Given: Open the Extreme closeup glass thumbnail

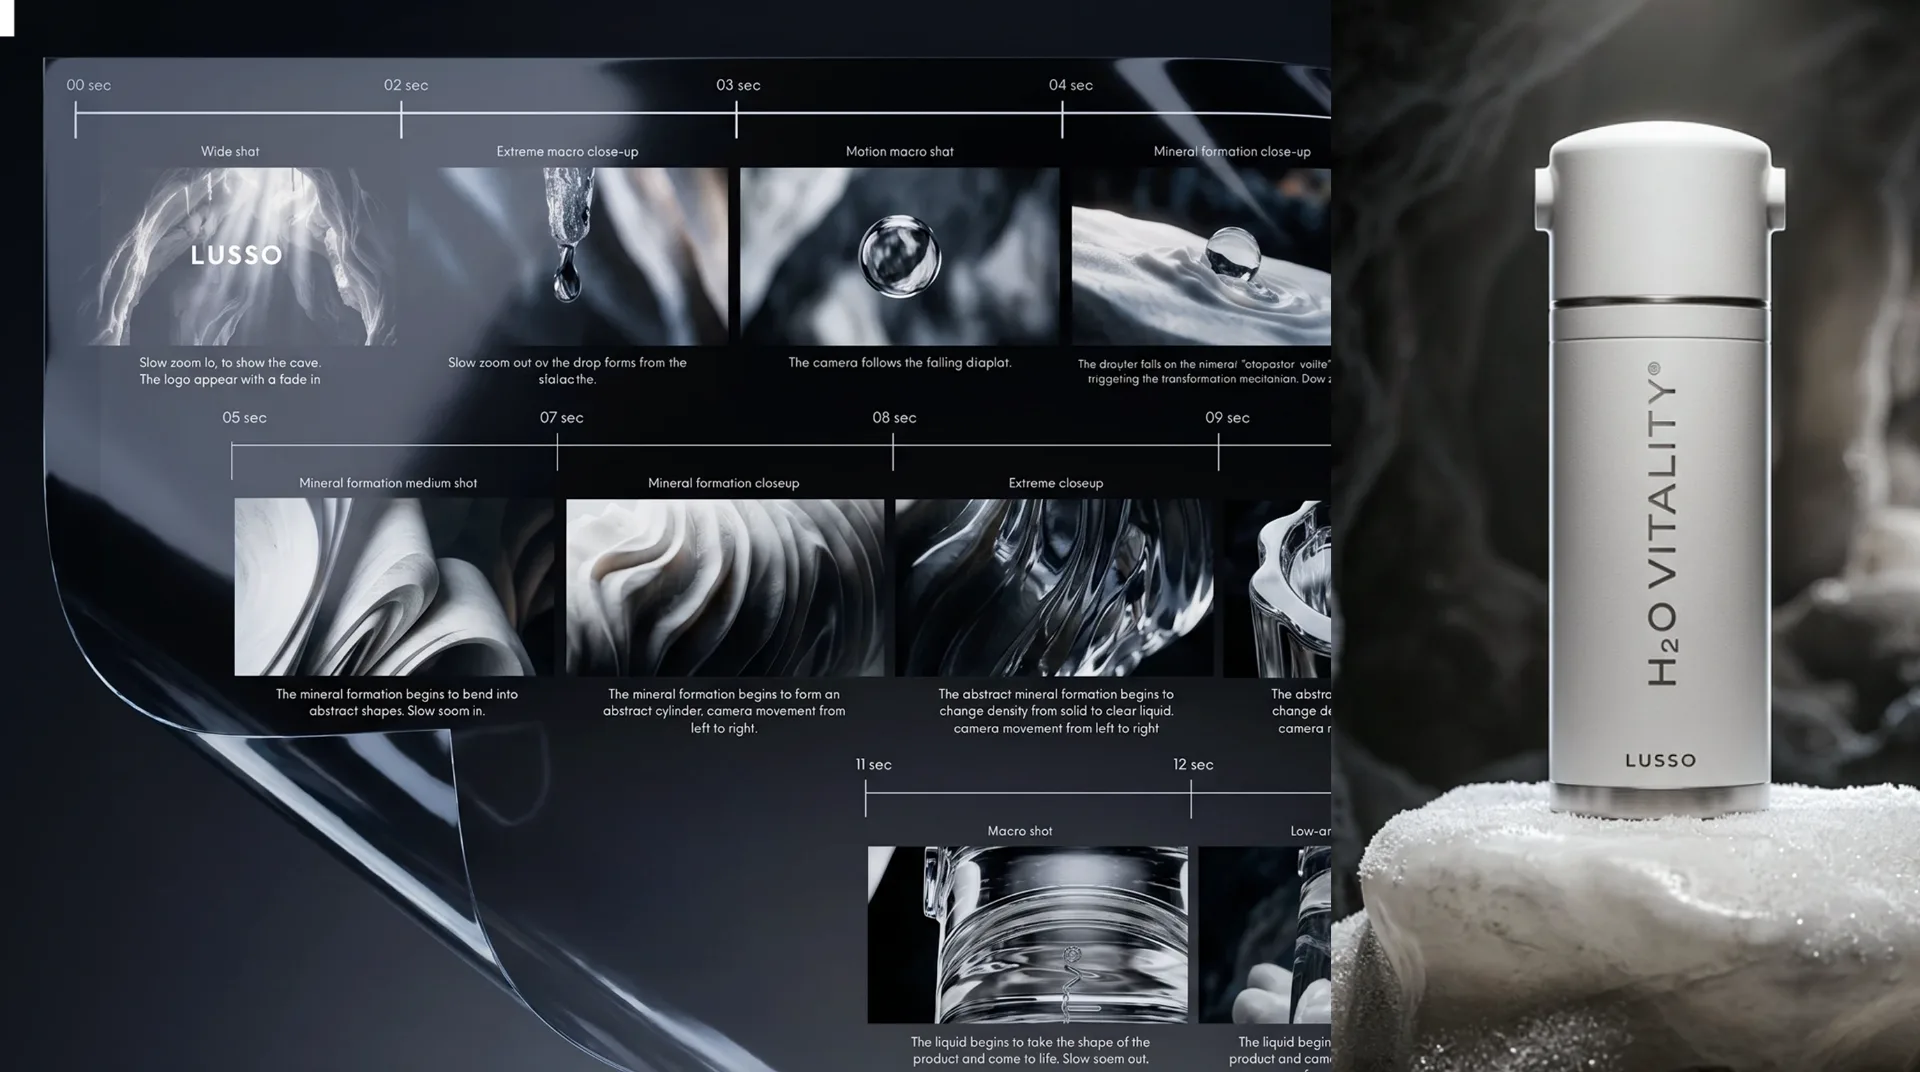Looking at the screenshot, I should [x=1054, y=587].
